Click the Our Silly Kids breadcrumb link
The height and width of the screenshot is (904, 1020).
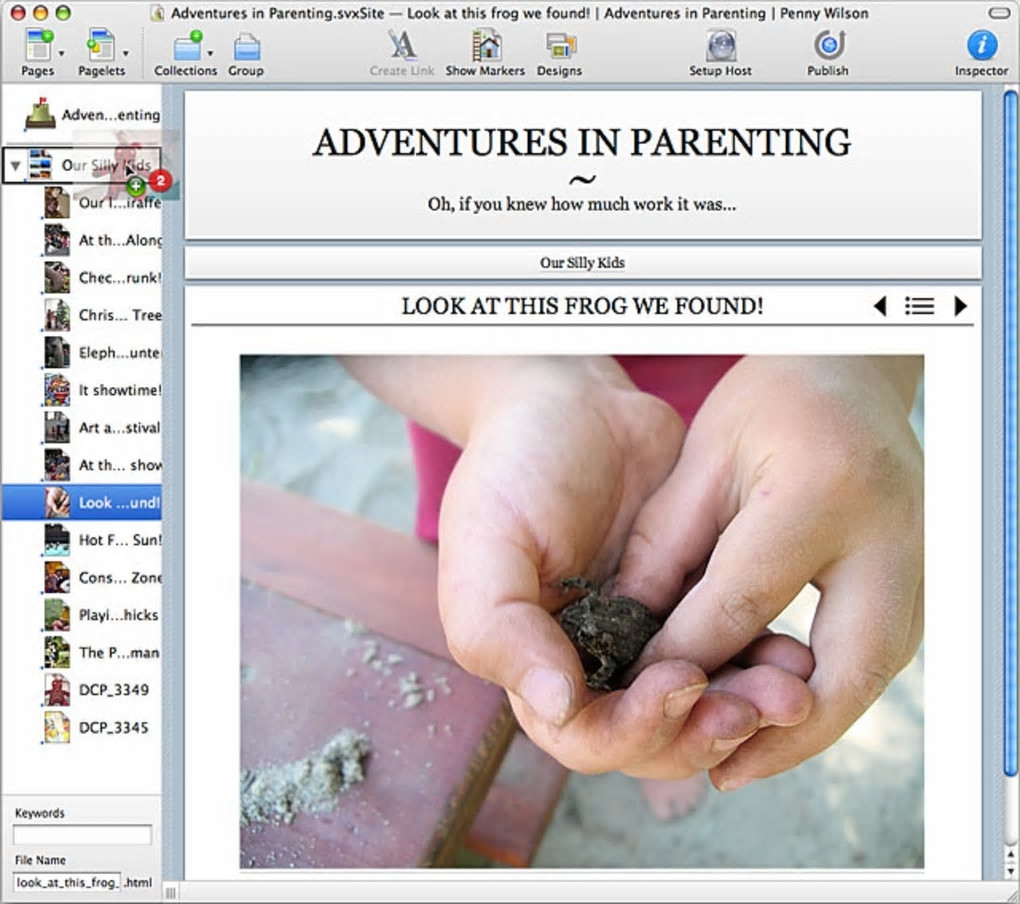[582, 263]
